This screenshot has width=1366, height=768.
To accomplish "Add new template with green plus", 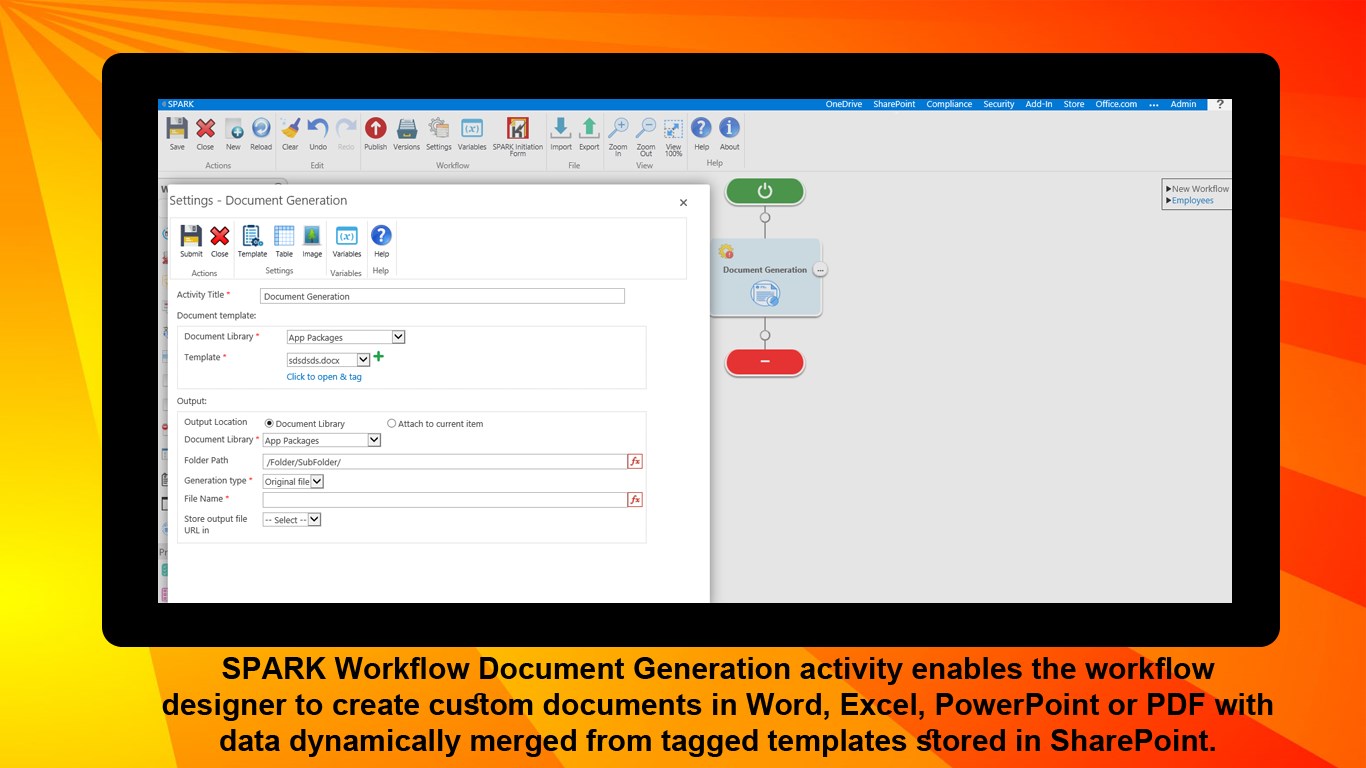I will pyautogui.click(x=379, y=356).
